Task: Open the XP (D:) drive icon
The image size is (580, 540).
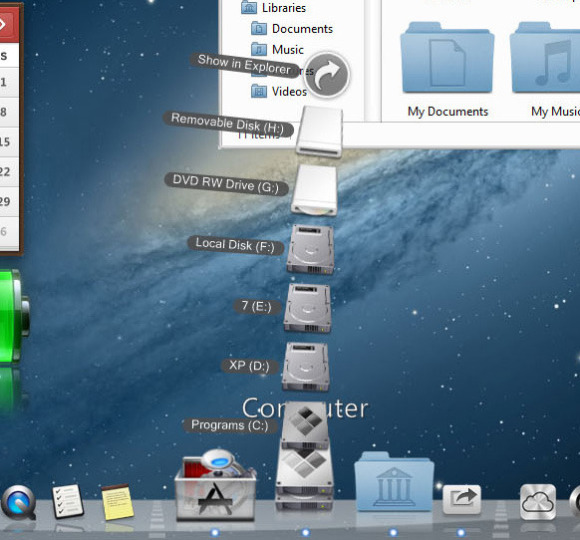Action: pos(306,367)
